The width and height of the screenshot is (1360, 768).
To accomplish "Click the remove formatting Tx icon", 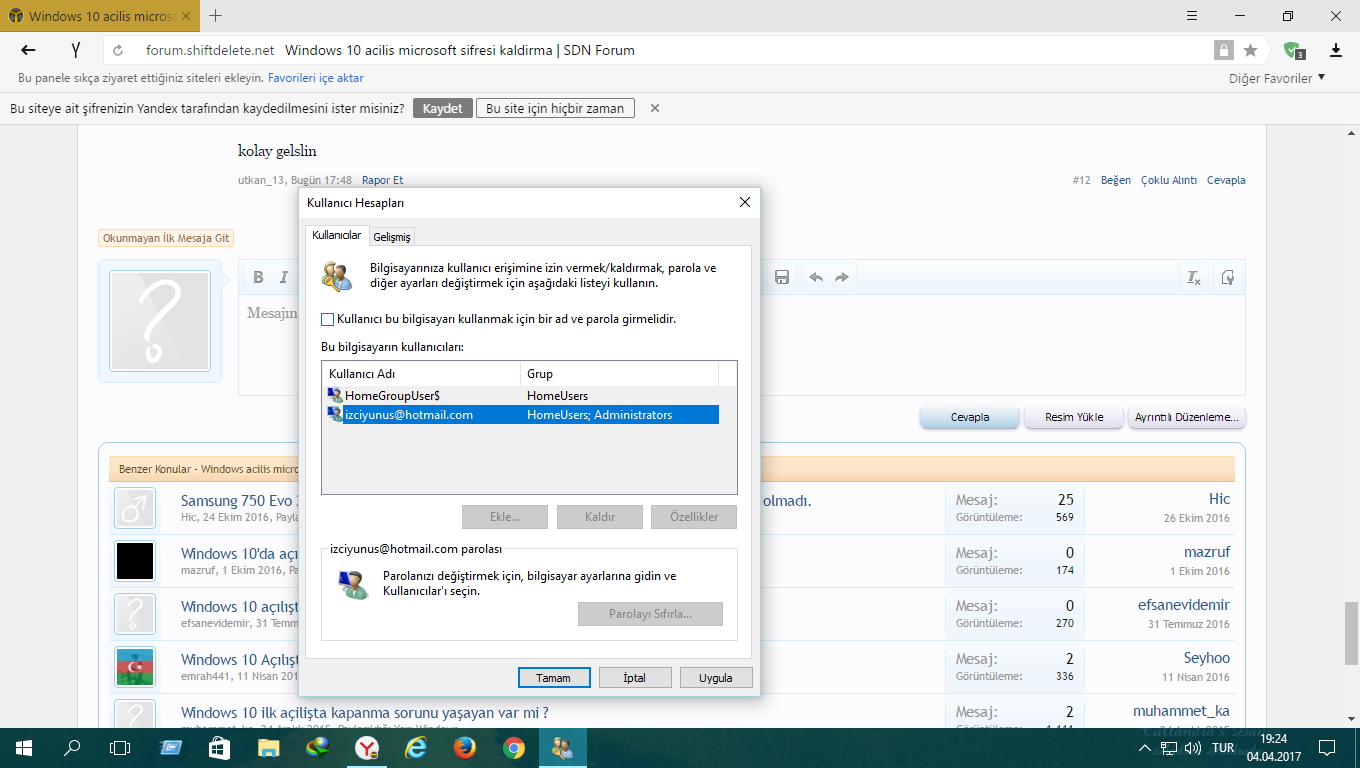I will pos(1194,277).
